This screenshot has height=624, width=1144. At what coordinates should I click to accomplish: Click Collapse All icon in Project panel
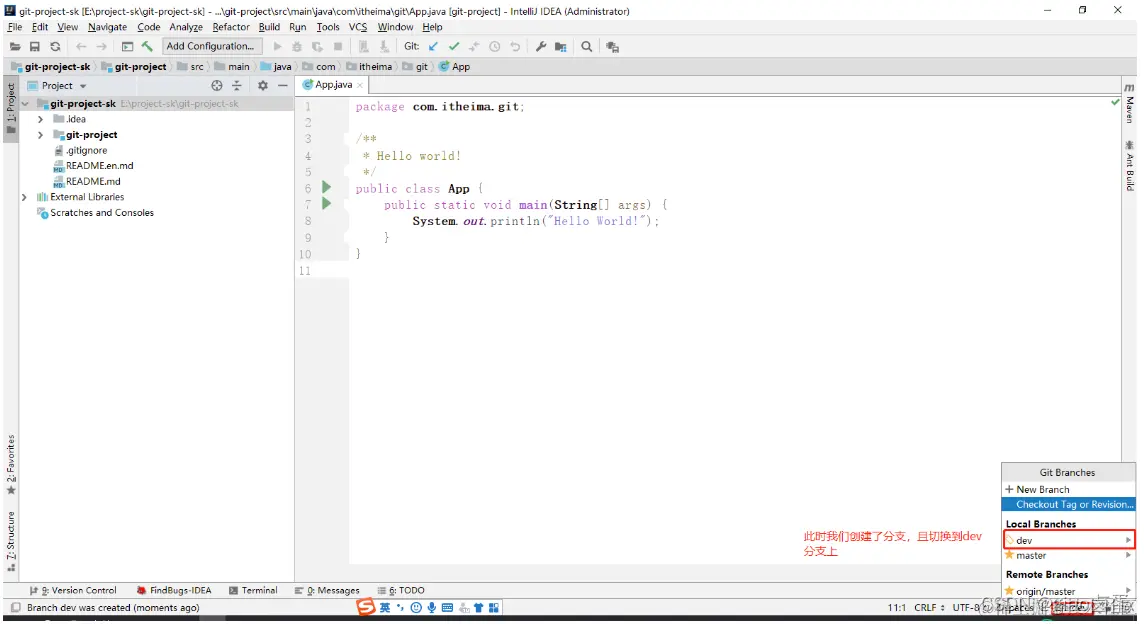[236, 85]
